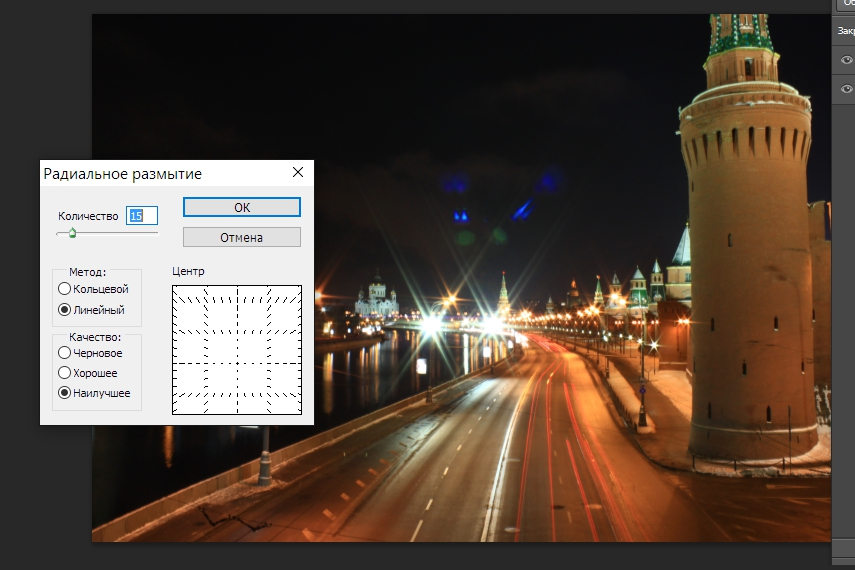Viewport: 855px width, 570px height.
Task: Click OK to apply radial blur
Action: (241, 207)
